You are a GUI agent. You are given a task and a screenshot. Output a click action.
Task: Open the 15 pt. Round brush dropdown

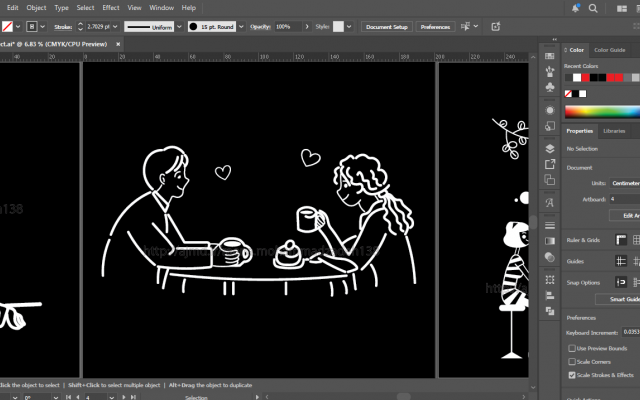pyautogui.click(x=241, y=27)
